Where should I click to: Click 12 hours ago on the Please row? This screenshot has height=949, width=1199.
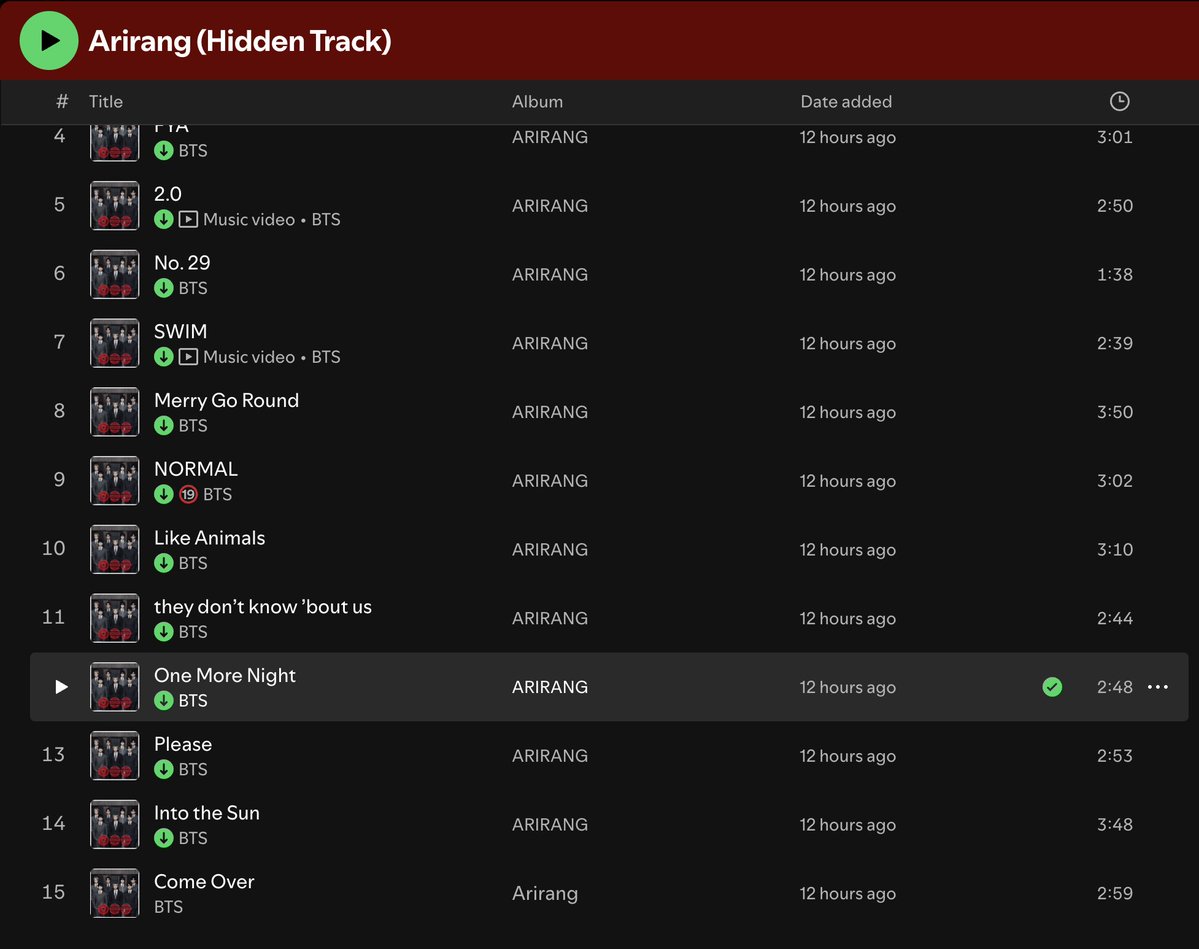click(847, 756)
